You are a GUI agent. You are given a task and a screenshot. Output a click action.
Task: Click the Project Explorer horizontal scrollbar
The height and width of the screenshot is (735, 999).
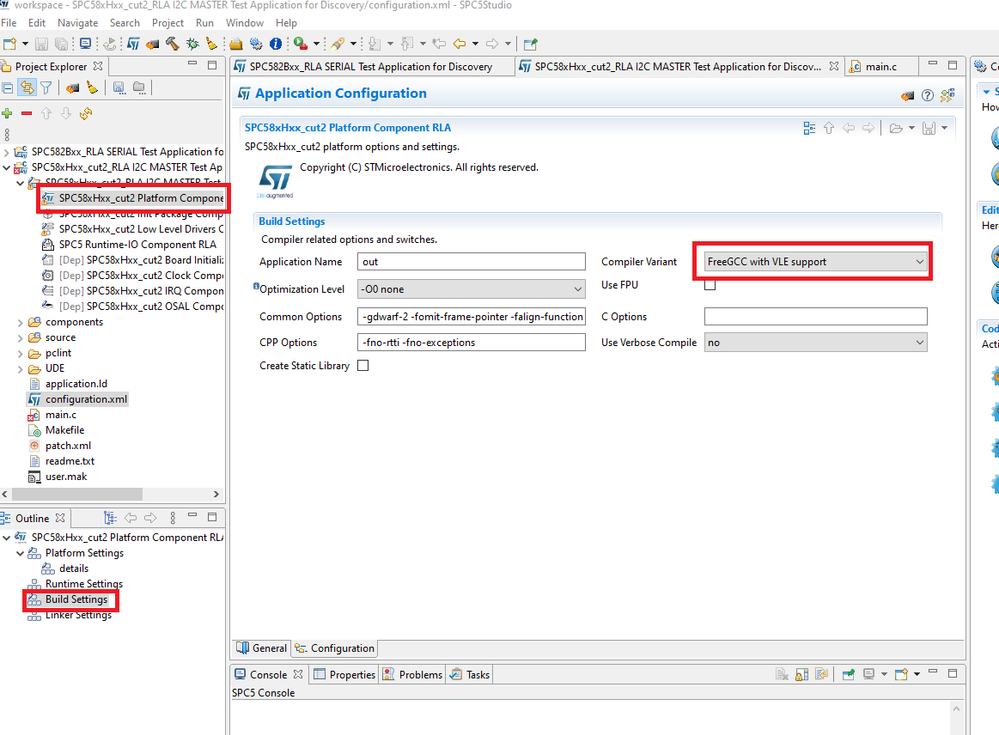coord(77,494)
